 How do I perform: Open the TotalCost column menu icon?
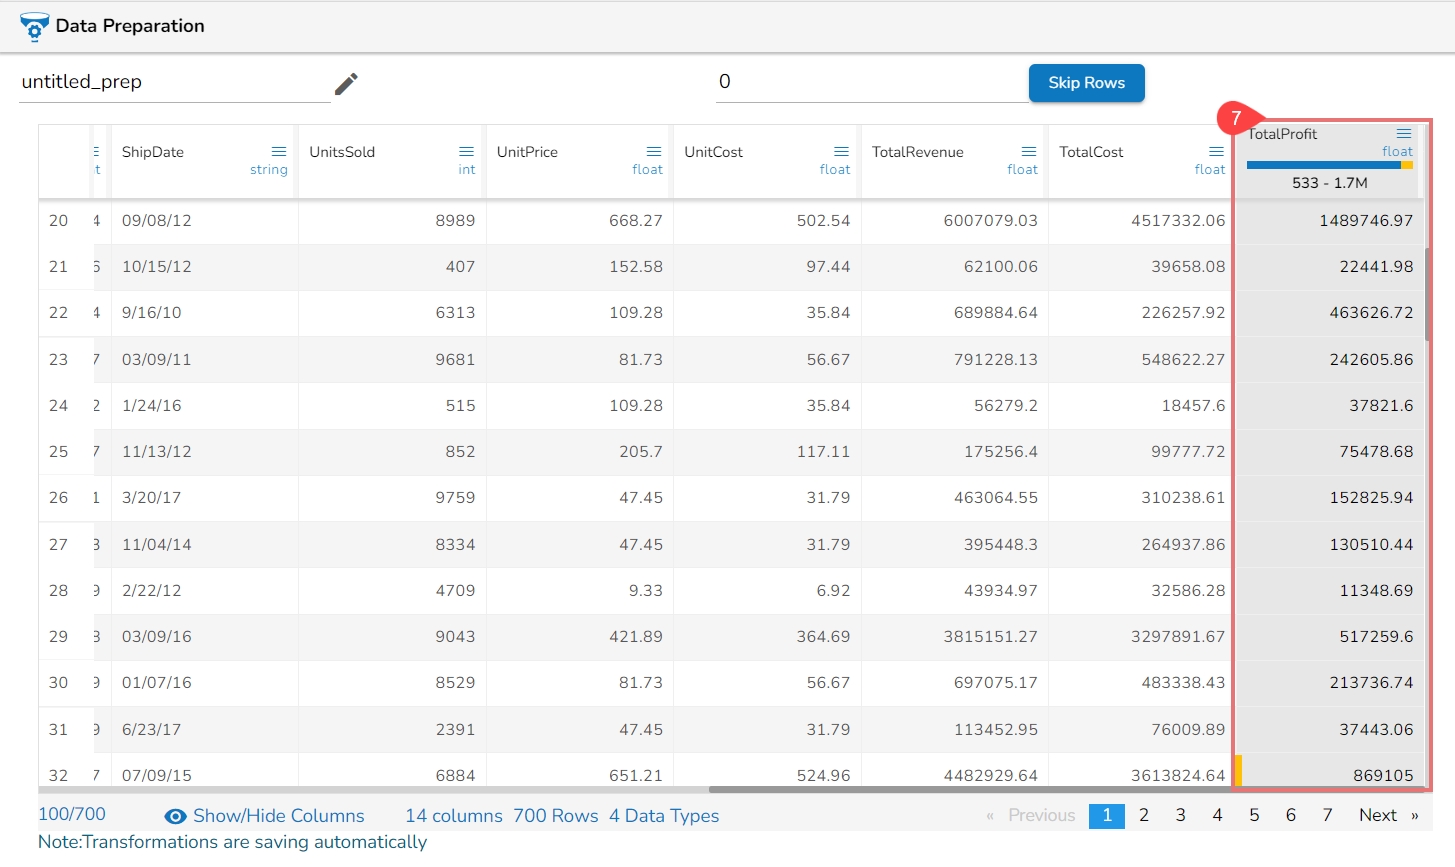[x=1216, y=152]
